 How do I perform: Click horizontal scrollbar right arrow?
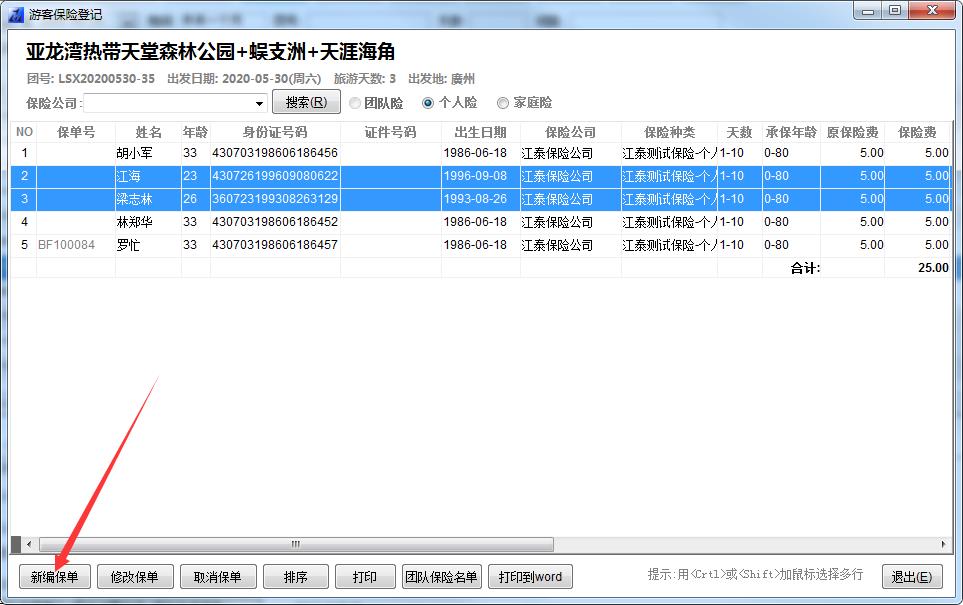(945, 545)
